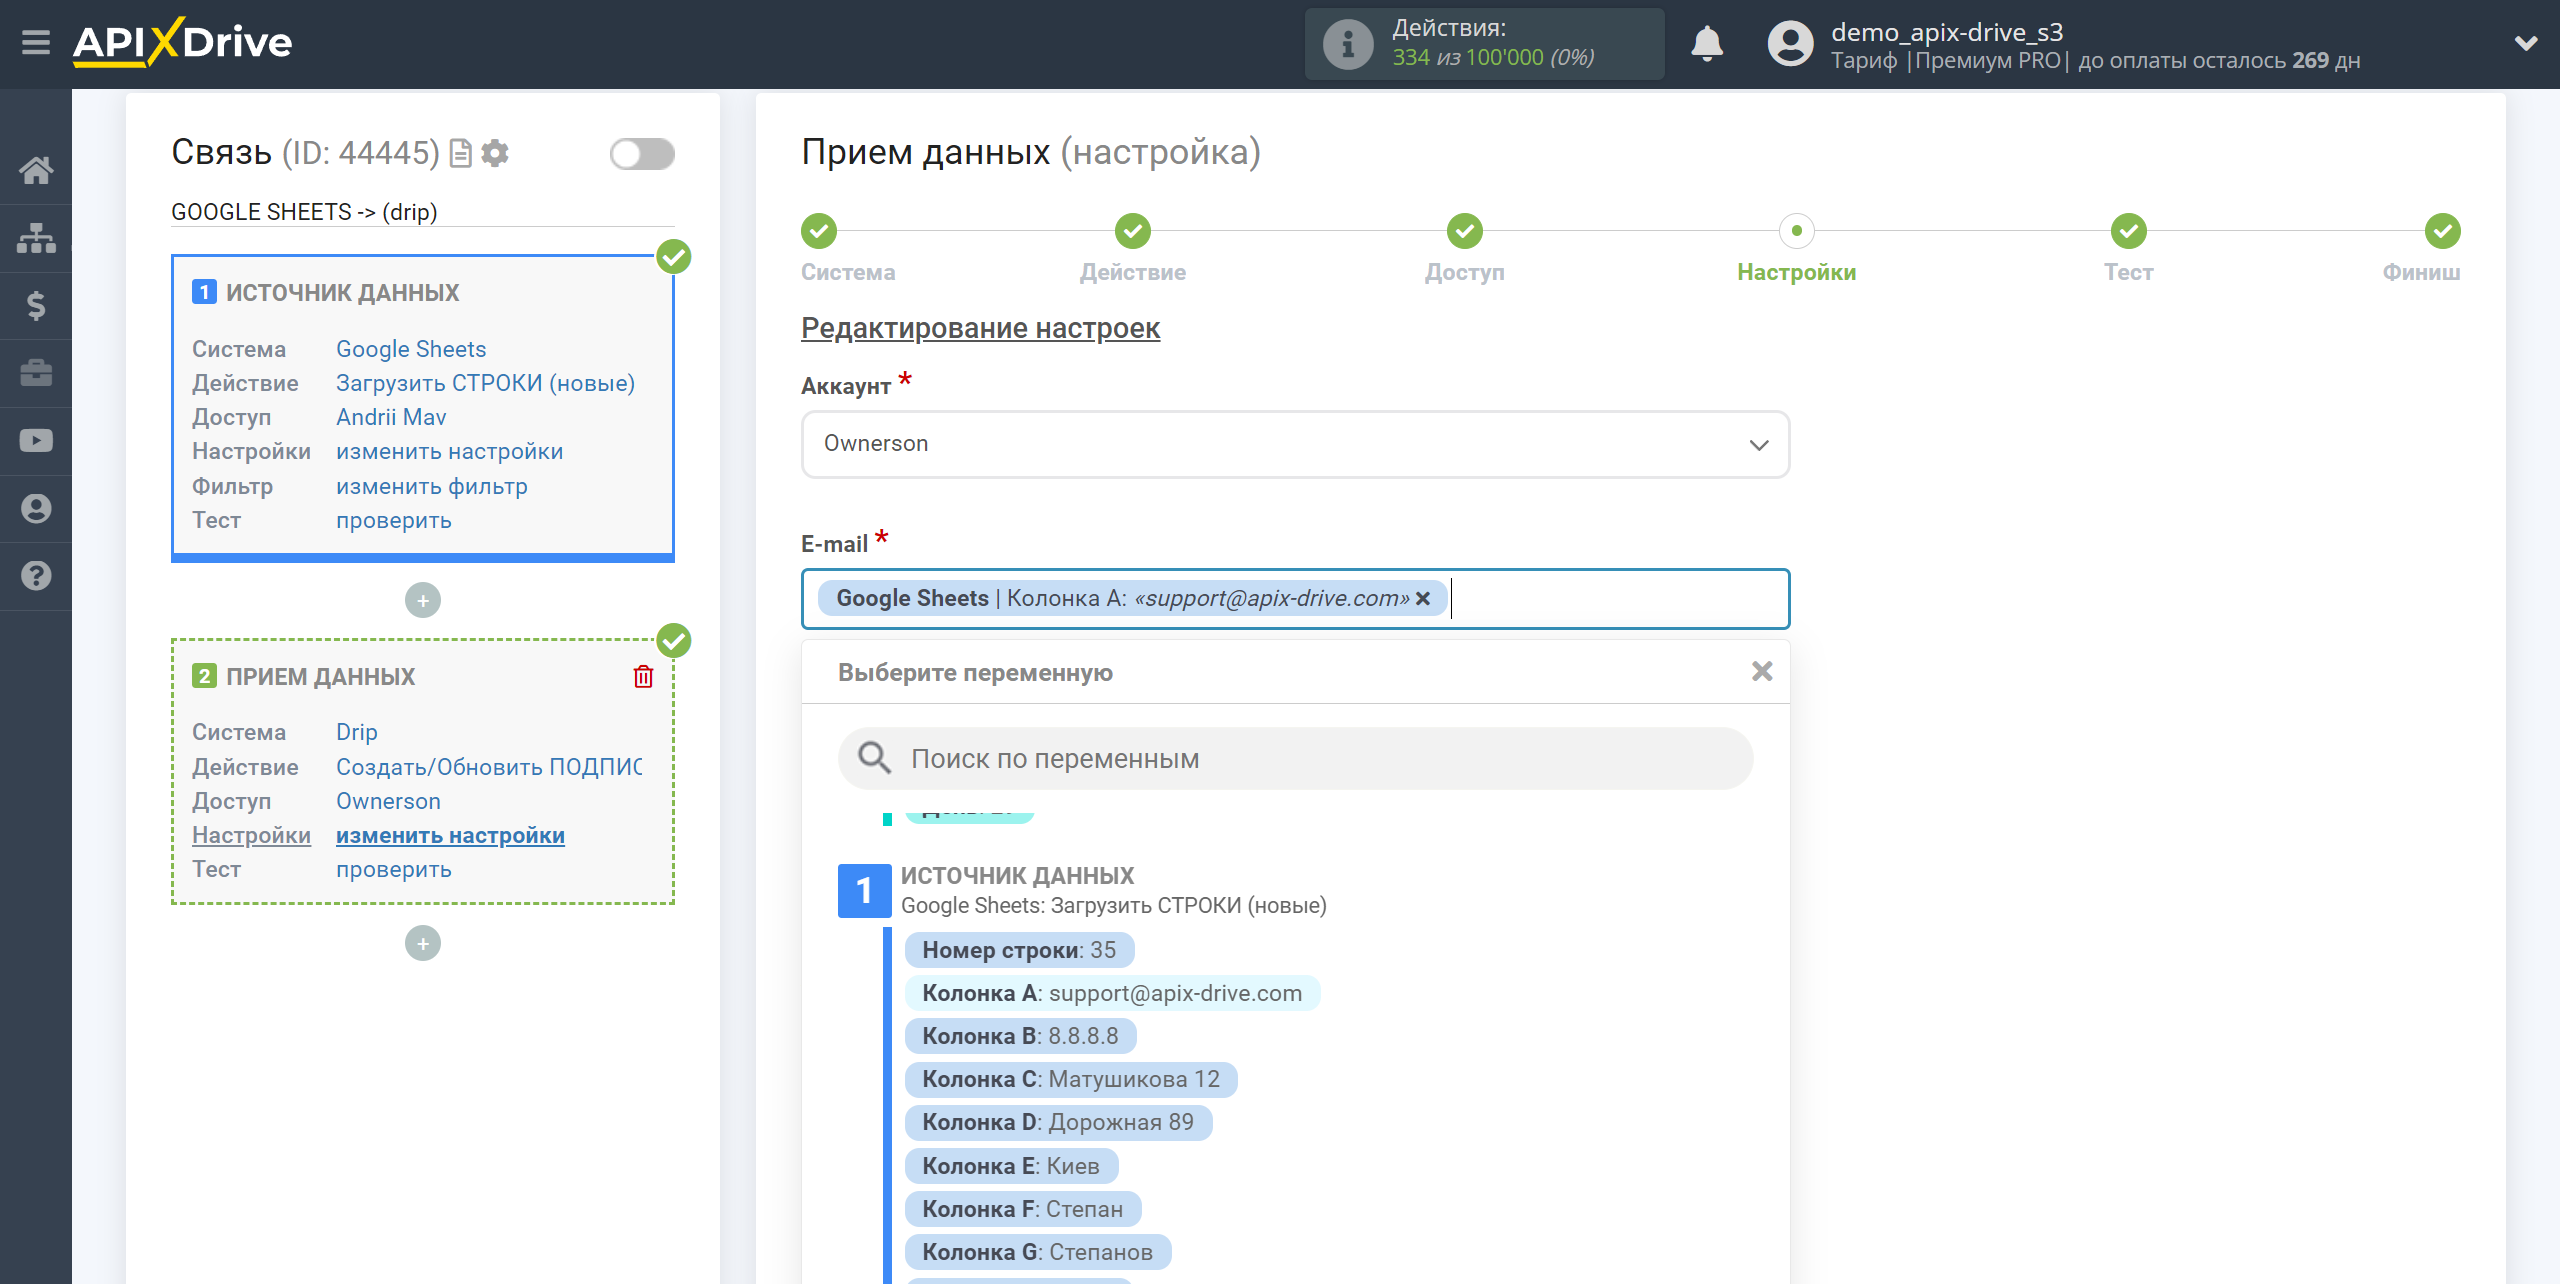2560x1284 pixels.
Task: Add step below the receiver block
Action: point(423,943)
